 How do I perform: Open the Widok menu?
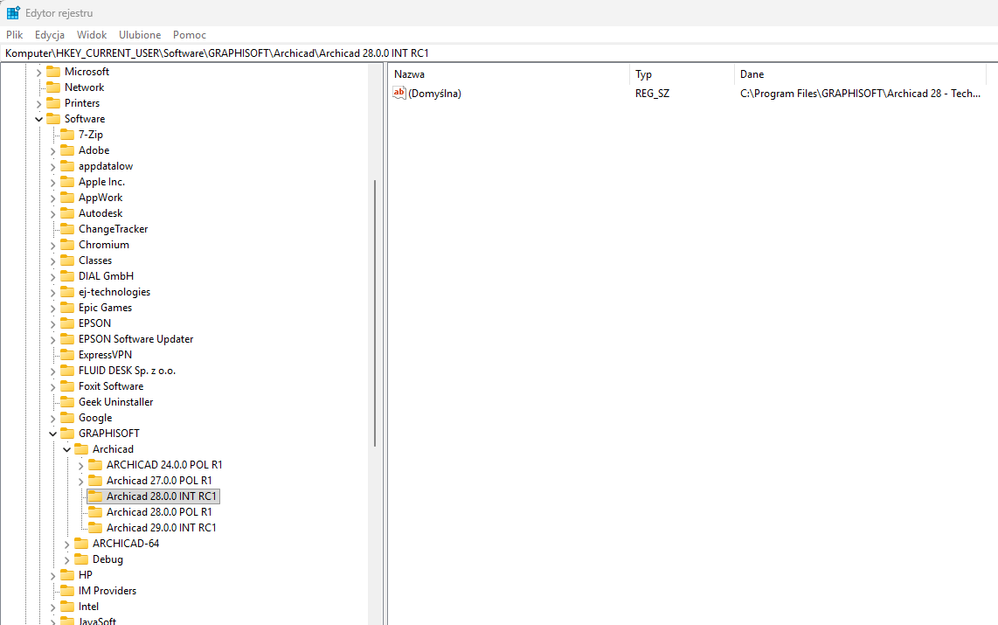(x=92, y=35)
